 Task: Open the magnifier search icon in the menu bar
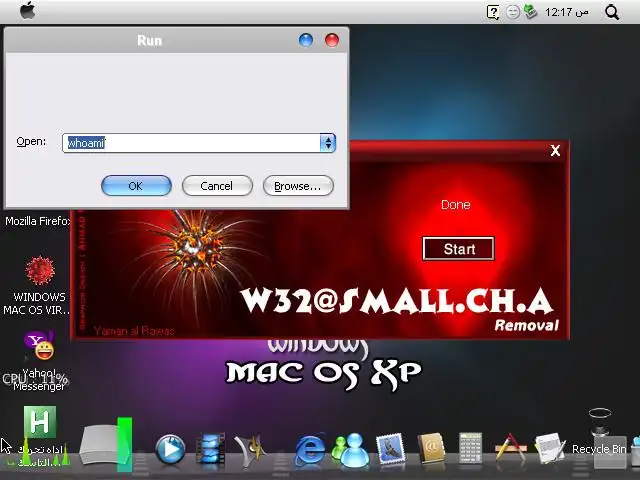tap(612, 12)
